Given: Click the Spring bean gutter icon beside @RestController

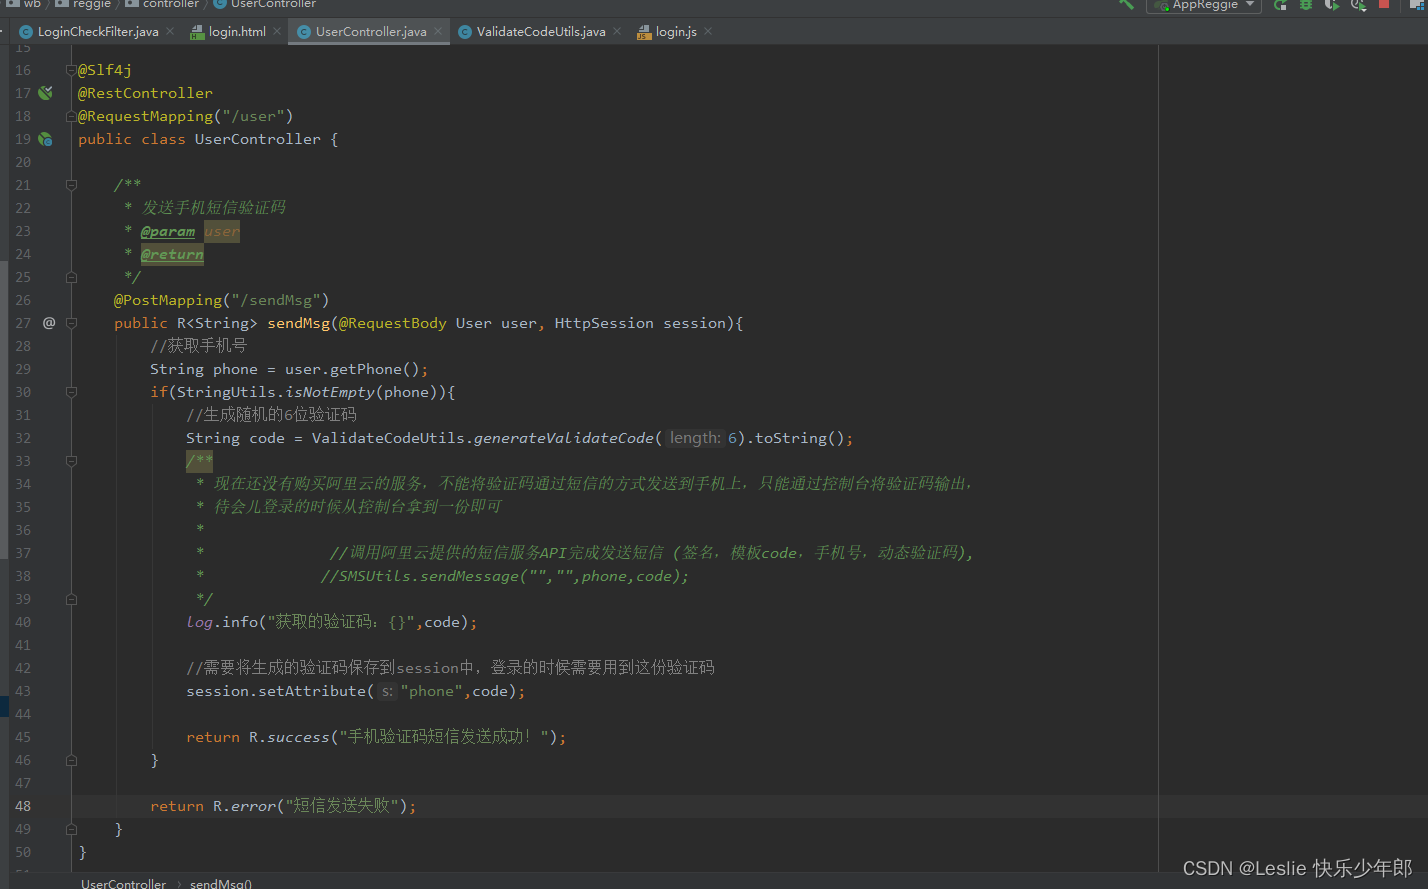Looking at the screenshot, I should (45, 93).
